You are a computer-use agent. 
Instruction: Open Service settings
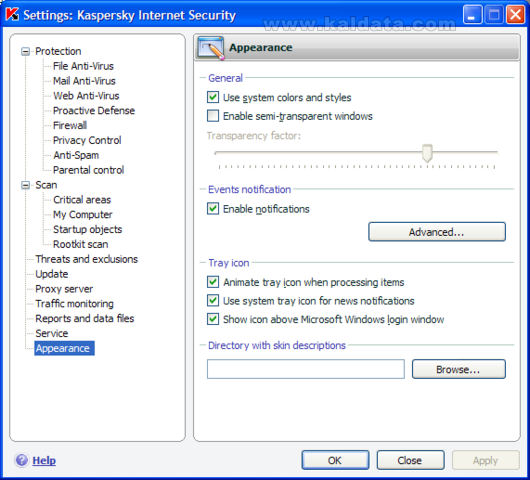coord(52,334)
